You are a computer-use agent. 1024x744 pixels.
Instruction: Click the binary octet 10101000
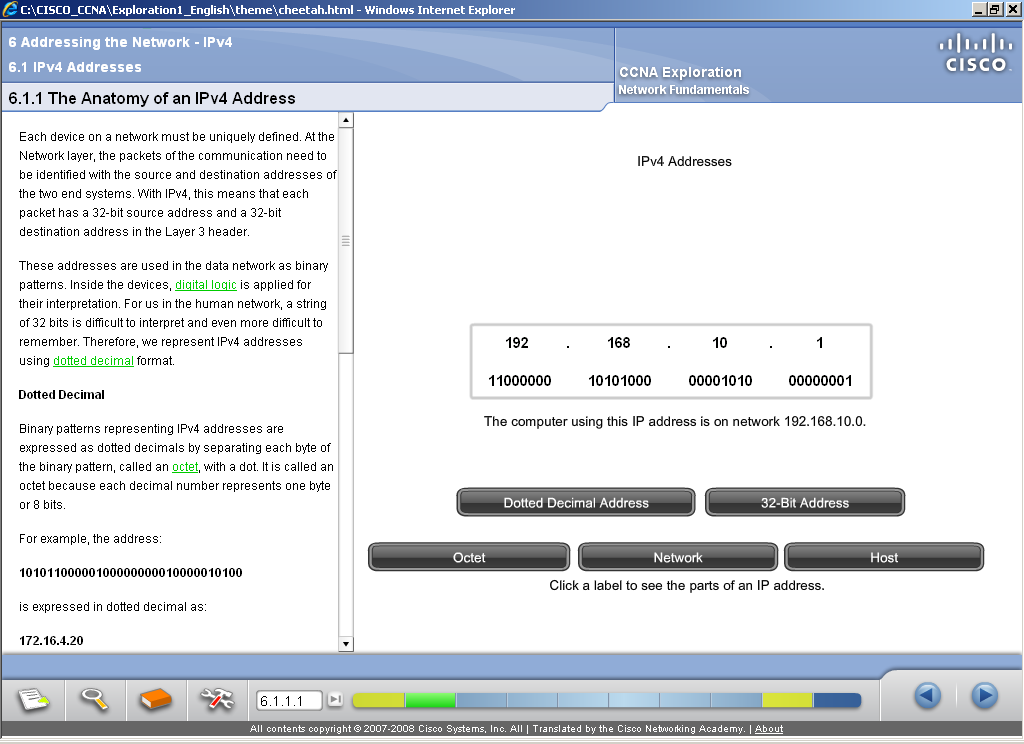coord(620,381)
